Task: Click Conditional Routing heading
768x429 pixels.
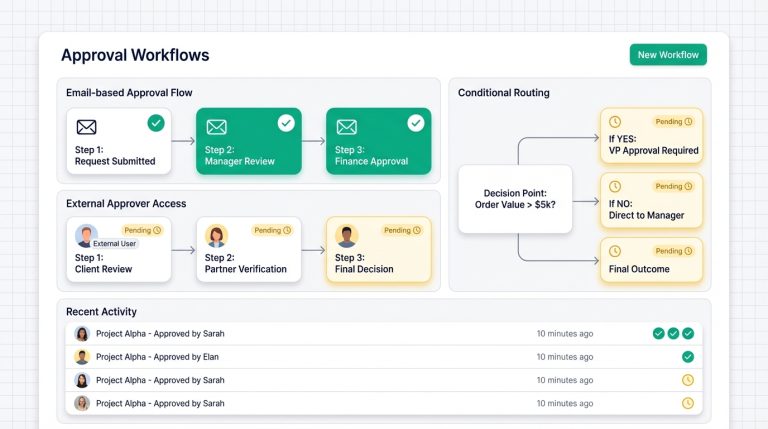Action: pyautogui.click(x=504, y=93)
